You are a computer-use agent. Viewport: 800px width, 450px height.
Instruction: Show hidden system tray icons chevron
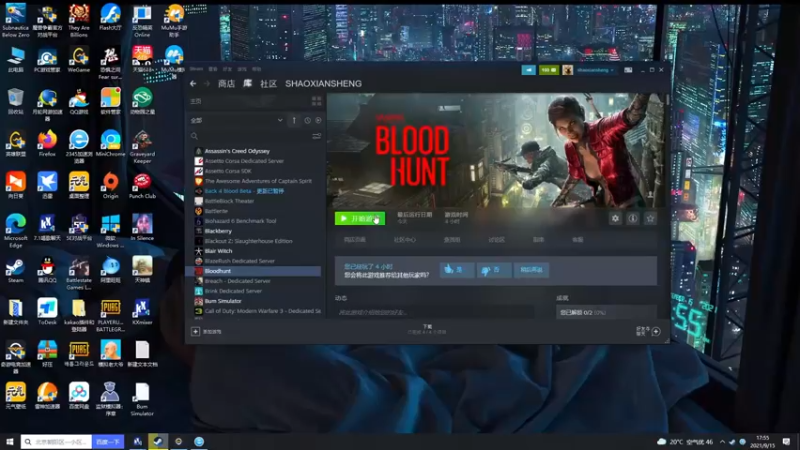coord(722,441)
